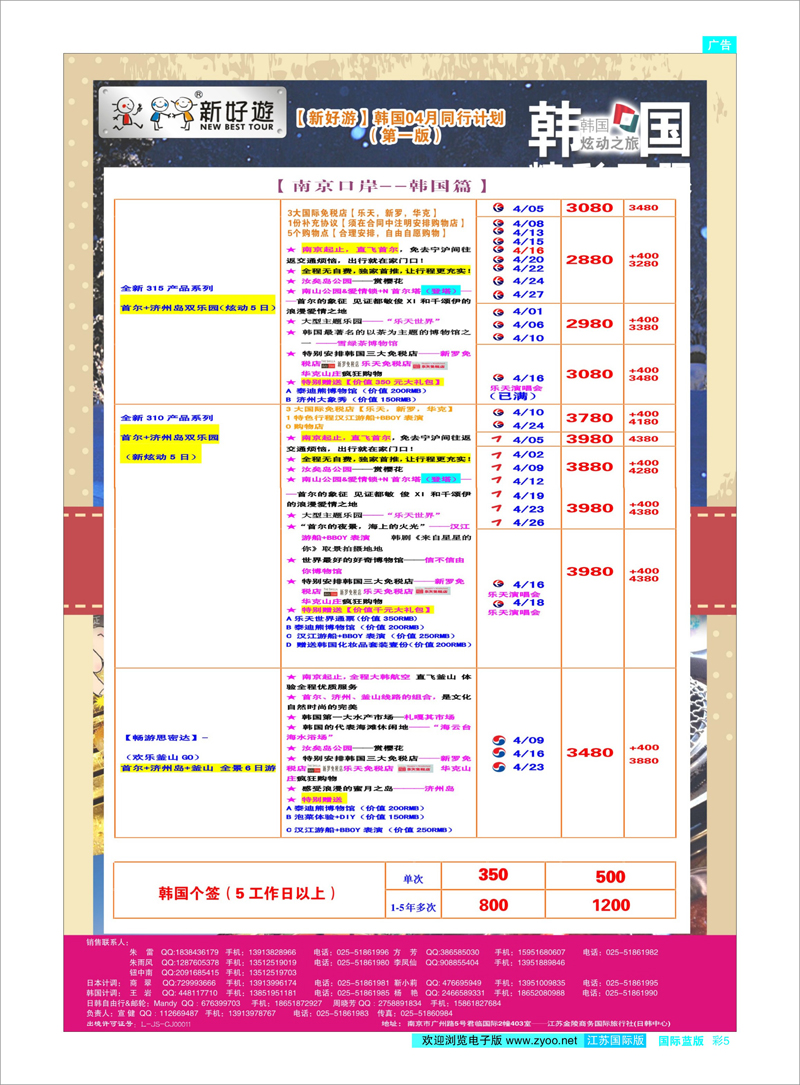This screenshot has width=800, height=1085.
Task: Click the +400 3380 price cell
Action: tap(644, 323)
